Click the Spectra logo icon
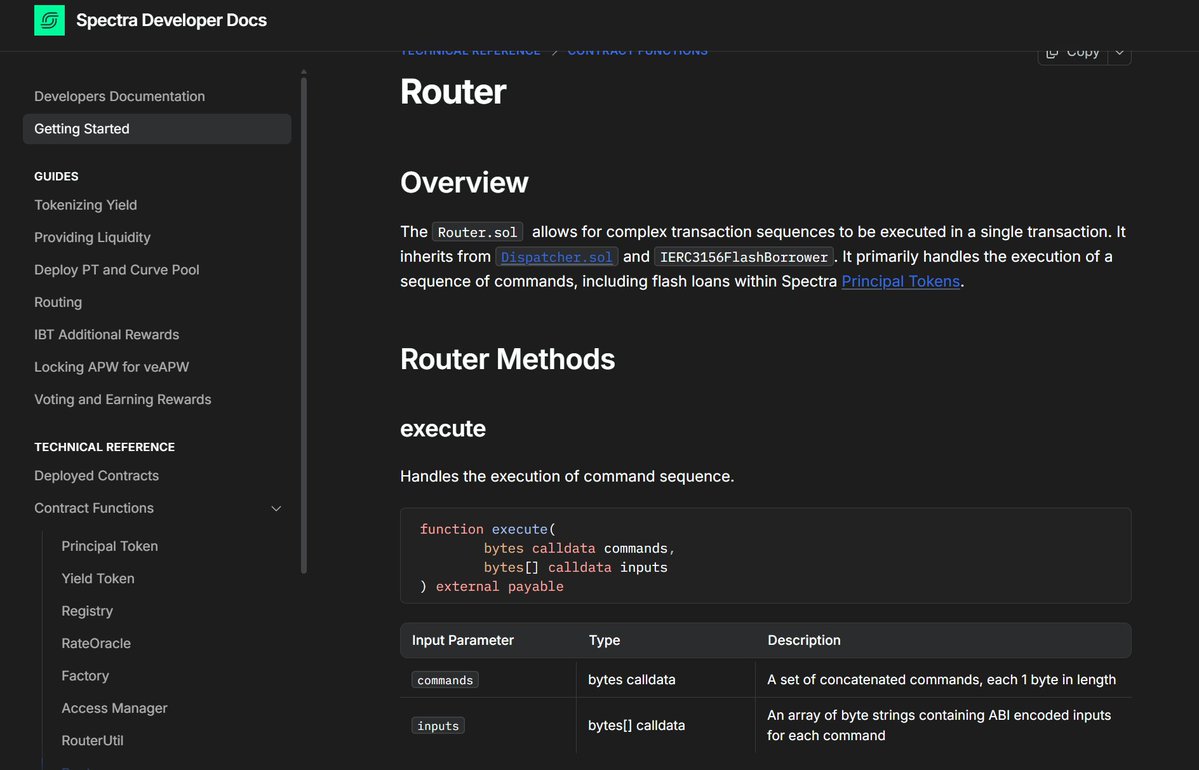Viewport: 1199px width, 770px height. (49, 21)
